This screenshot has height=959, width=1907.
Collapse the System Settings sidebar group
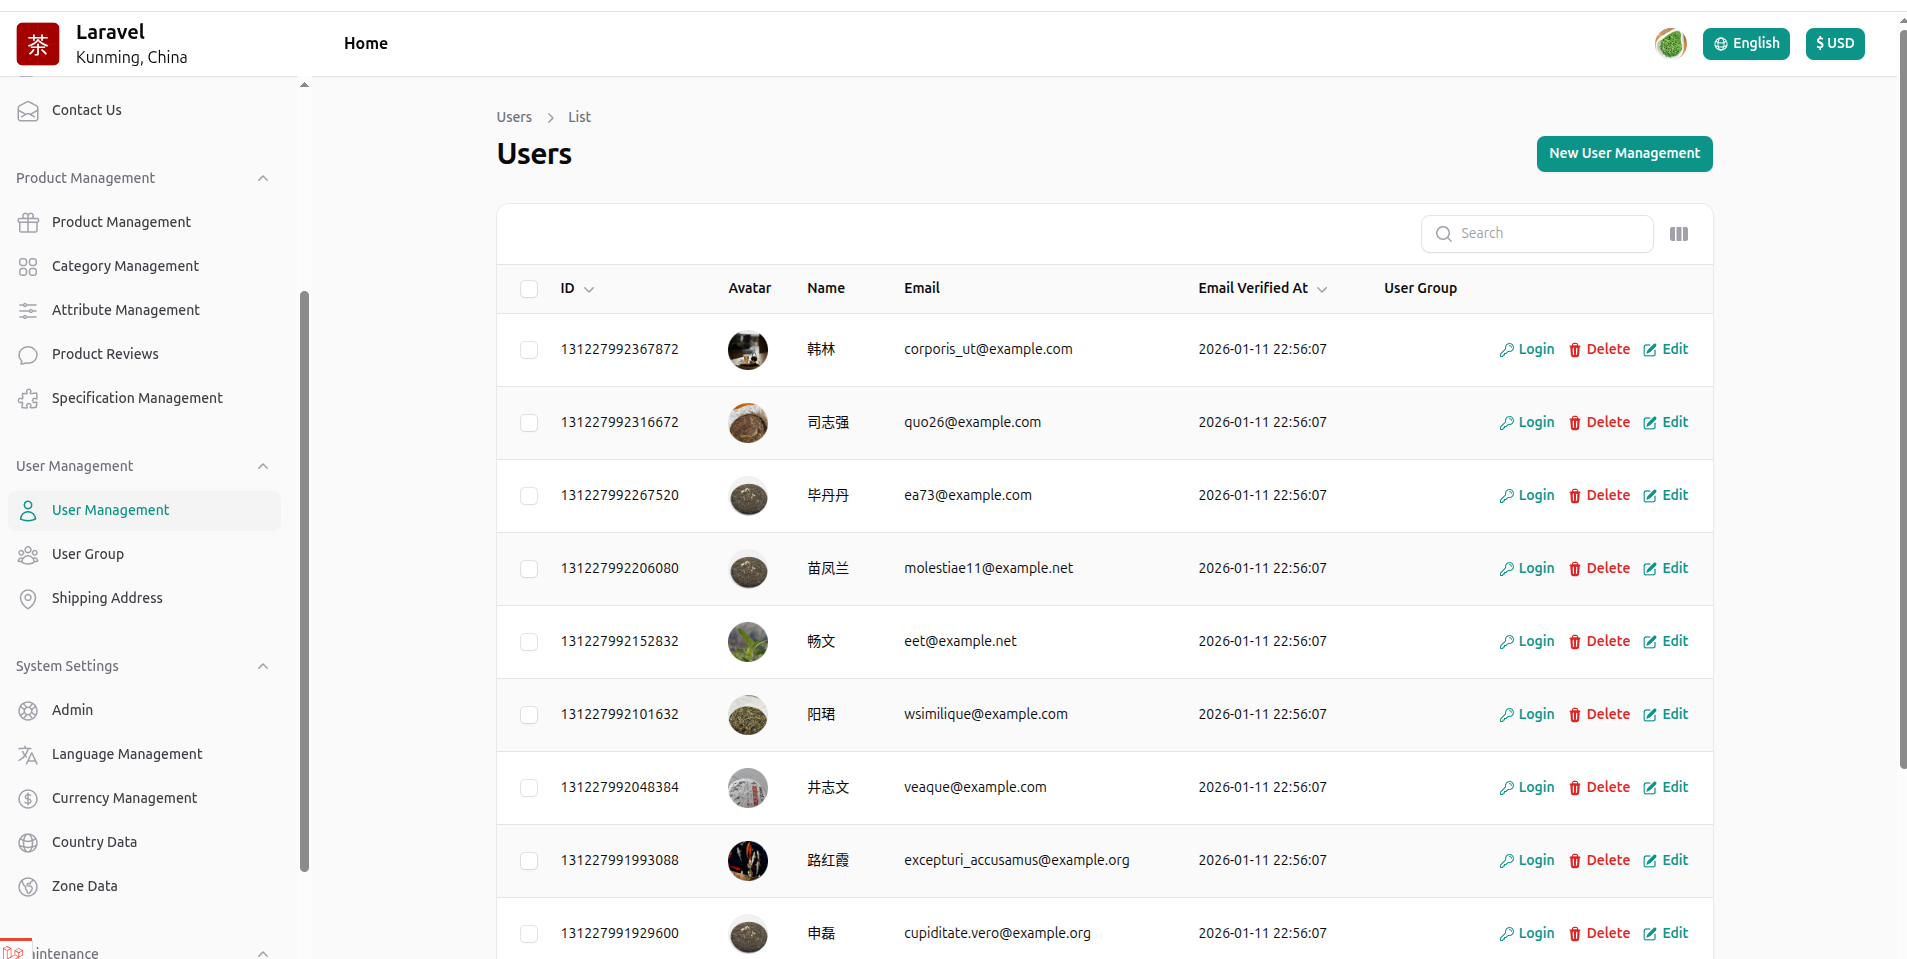[x=263, y=667]
